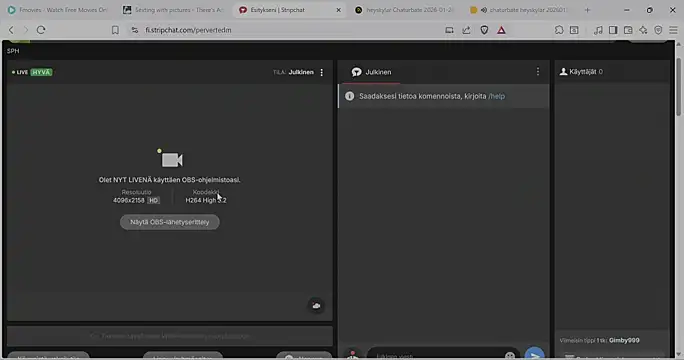Open the chat panel three-dot menu
684x360 pixels.
[x=538, y=72]
